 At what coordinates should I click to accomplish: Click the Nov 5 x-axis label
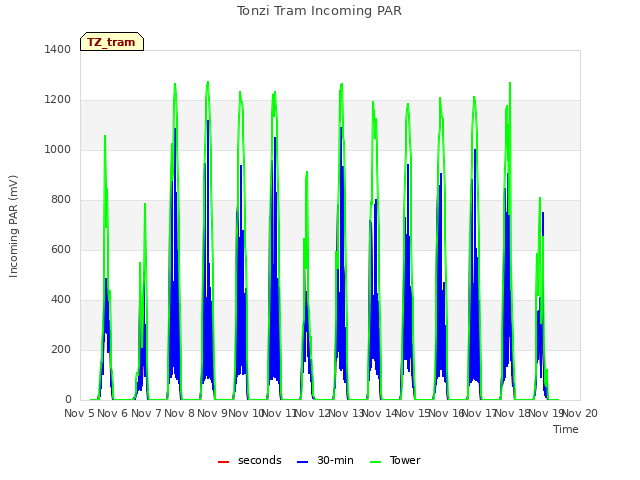(80, 413)
